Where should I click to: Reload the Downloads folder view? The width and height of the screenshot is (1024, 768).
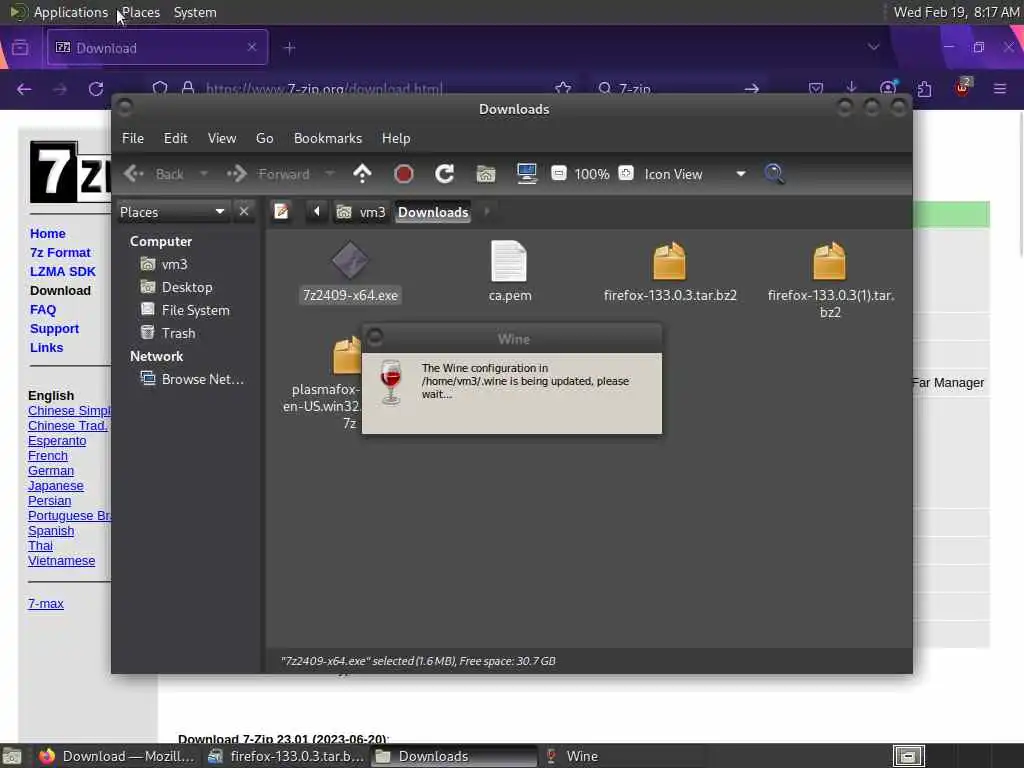coord(445,174)
